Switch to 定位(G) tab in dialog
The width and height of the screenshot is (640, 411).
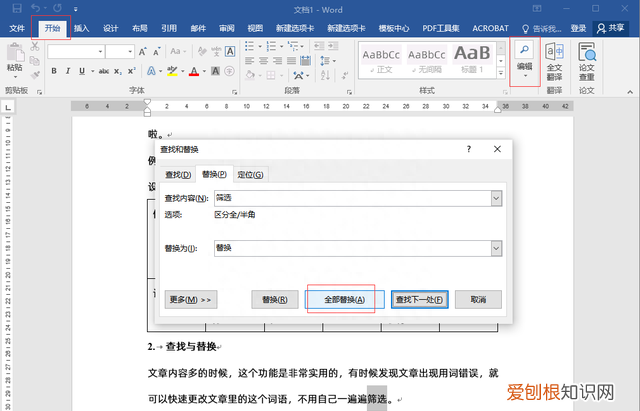pyautogui.click(x=250, y=175)
